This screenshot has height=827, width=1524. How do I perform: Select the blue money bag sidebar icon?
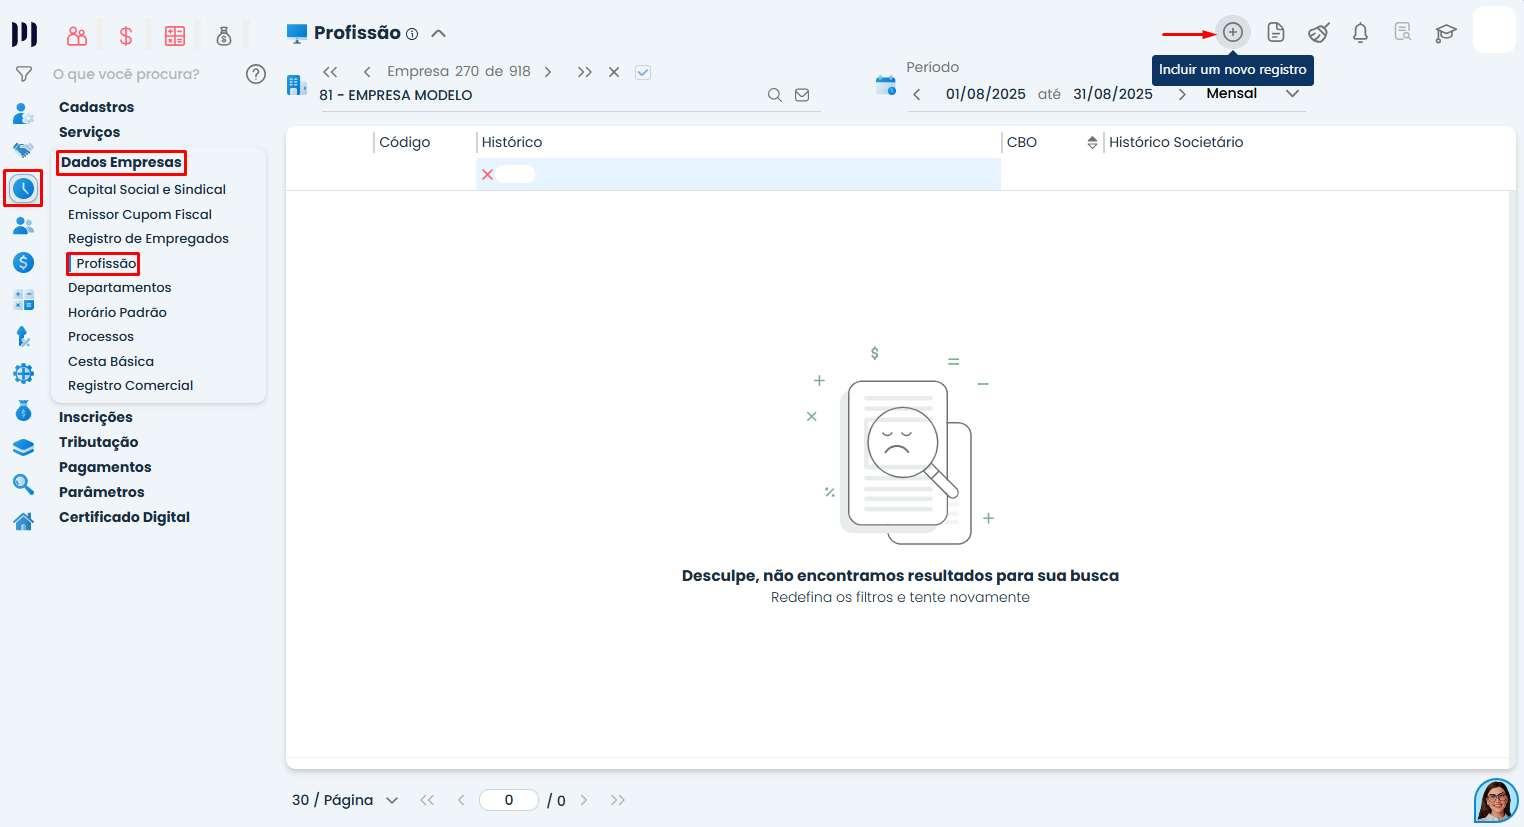tap(23, 411)
